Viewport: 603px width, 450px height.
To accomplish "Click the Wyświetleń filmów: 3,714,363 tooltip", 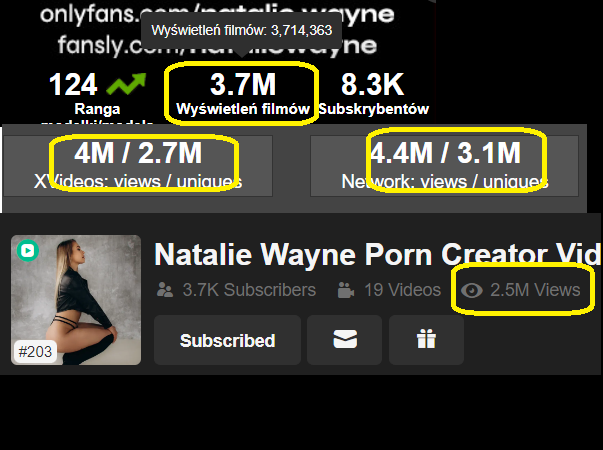I will [242, 30].
